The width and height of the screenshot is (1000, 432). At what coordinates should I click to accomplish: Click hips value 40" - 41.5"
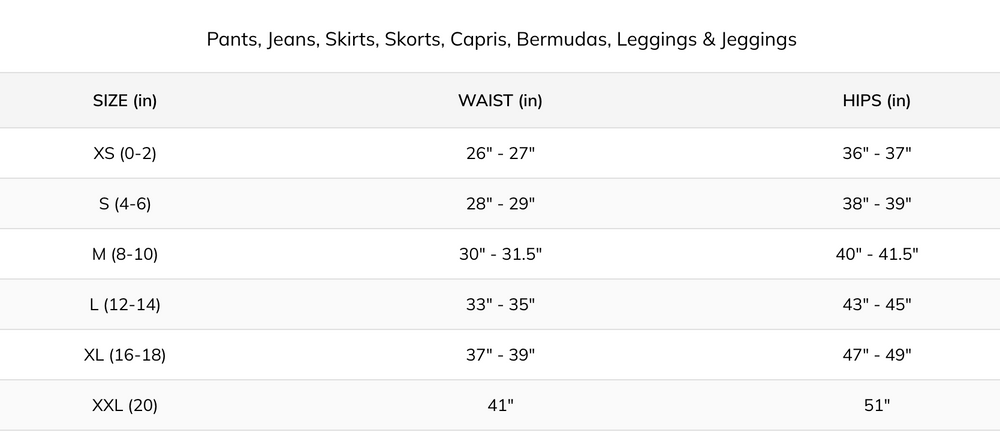click(x=876, y=254)
